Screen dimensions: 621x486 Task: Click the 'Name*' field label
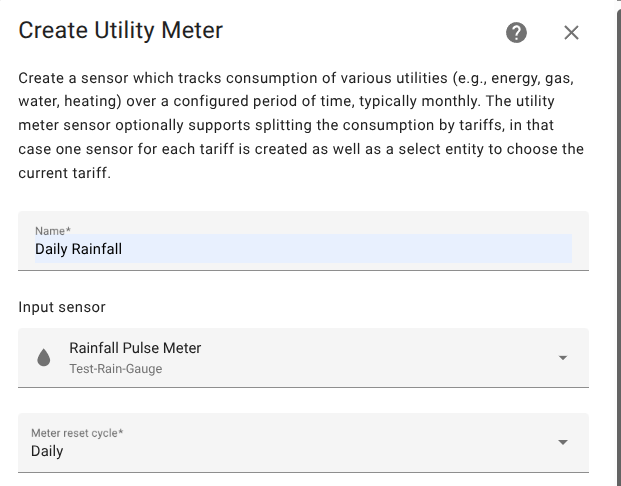pos(53,231)
